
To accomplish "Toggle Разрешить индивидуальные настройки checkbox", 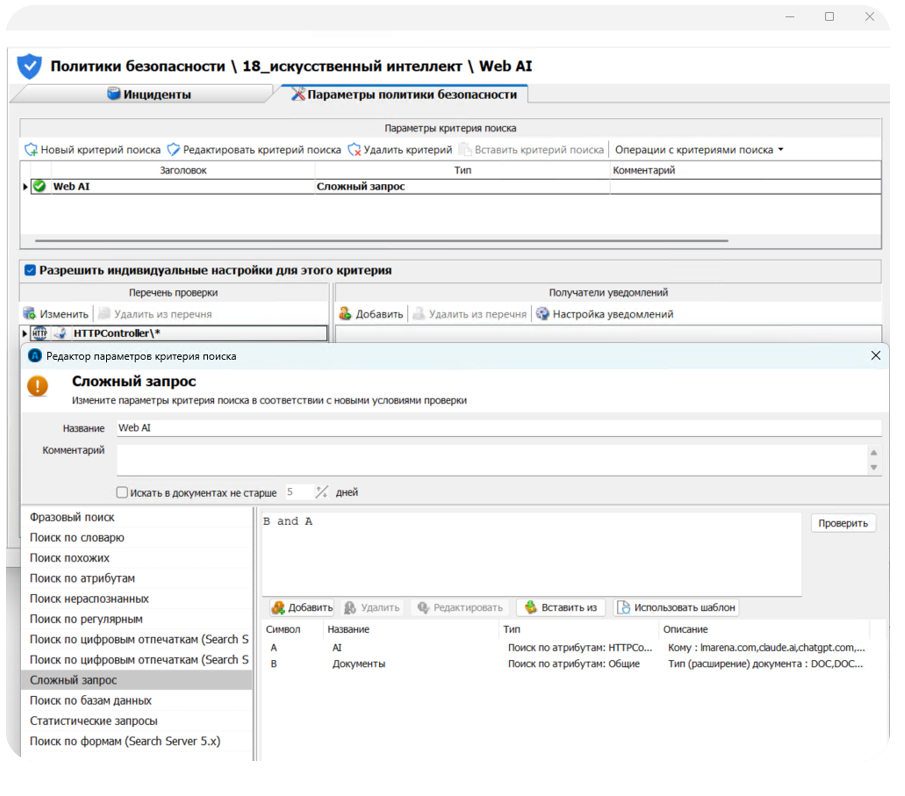I will (x=30, y=271).
